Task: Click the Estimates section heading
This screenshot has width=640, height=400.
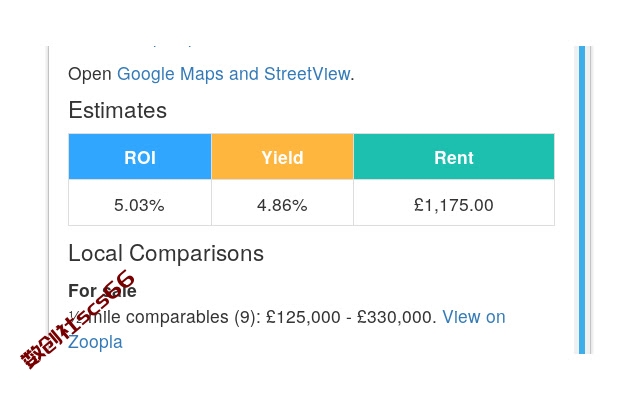Action: click(x=118, y=110)
